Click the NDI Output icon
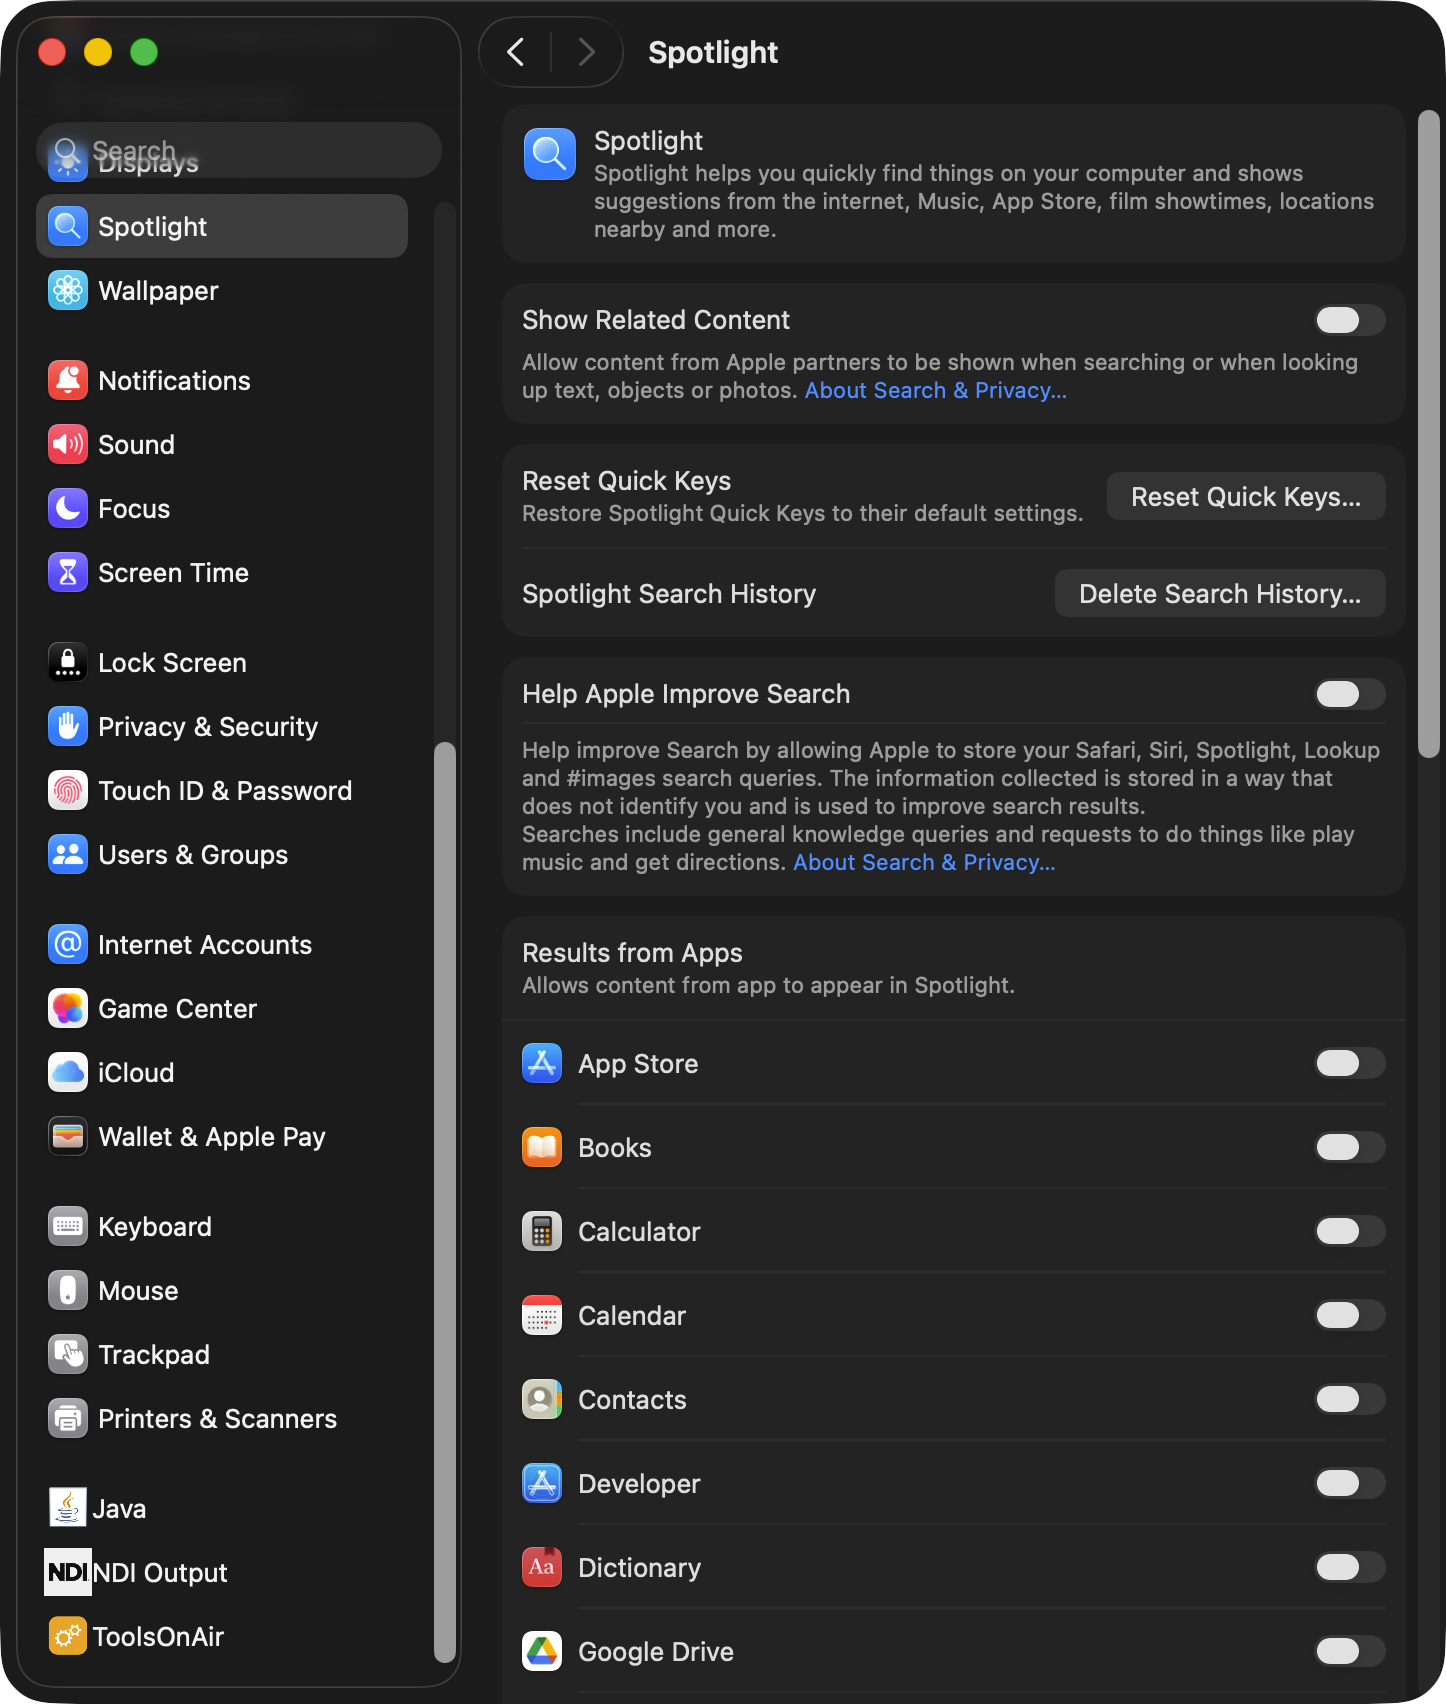This screenshot has width=1446, height=1704. point(68,1572)
